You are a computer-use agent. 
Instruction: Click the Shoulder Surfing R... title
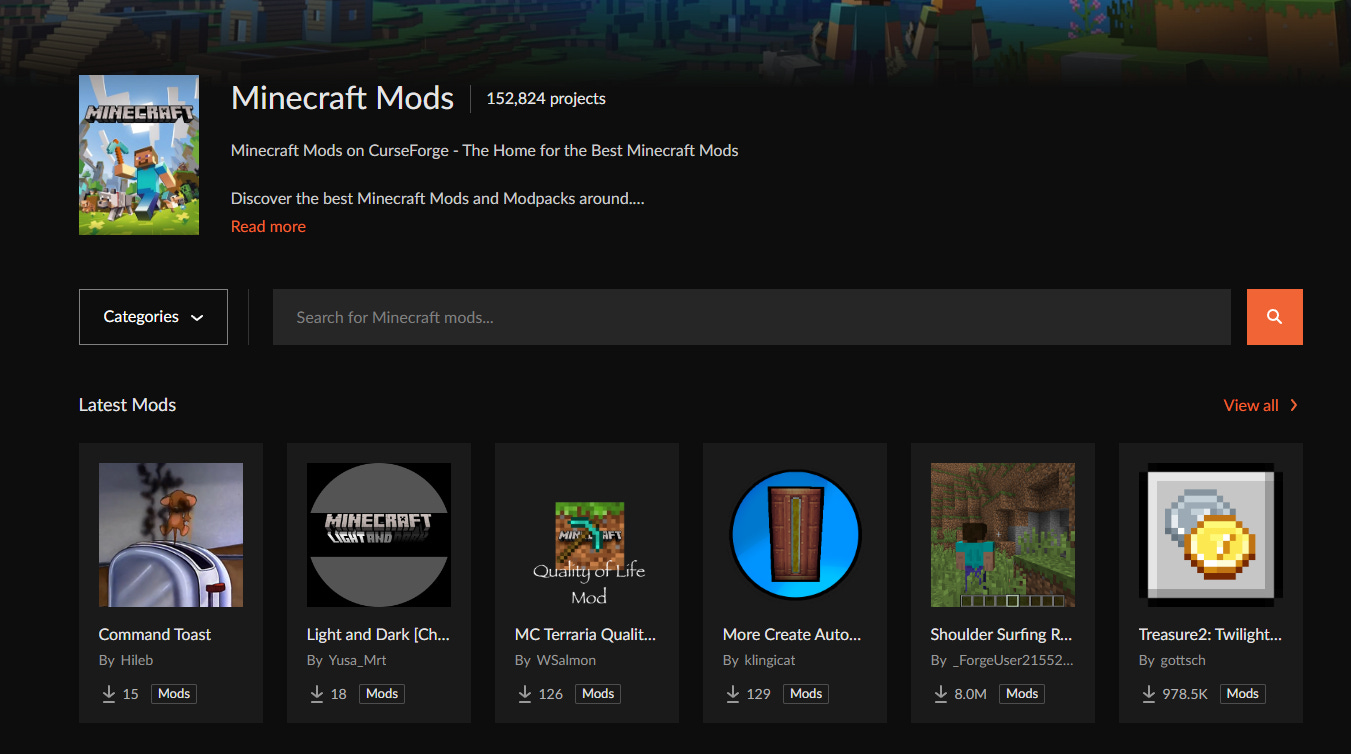[x=1001, y=634]
